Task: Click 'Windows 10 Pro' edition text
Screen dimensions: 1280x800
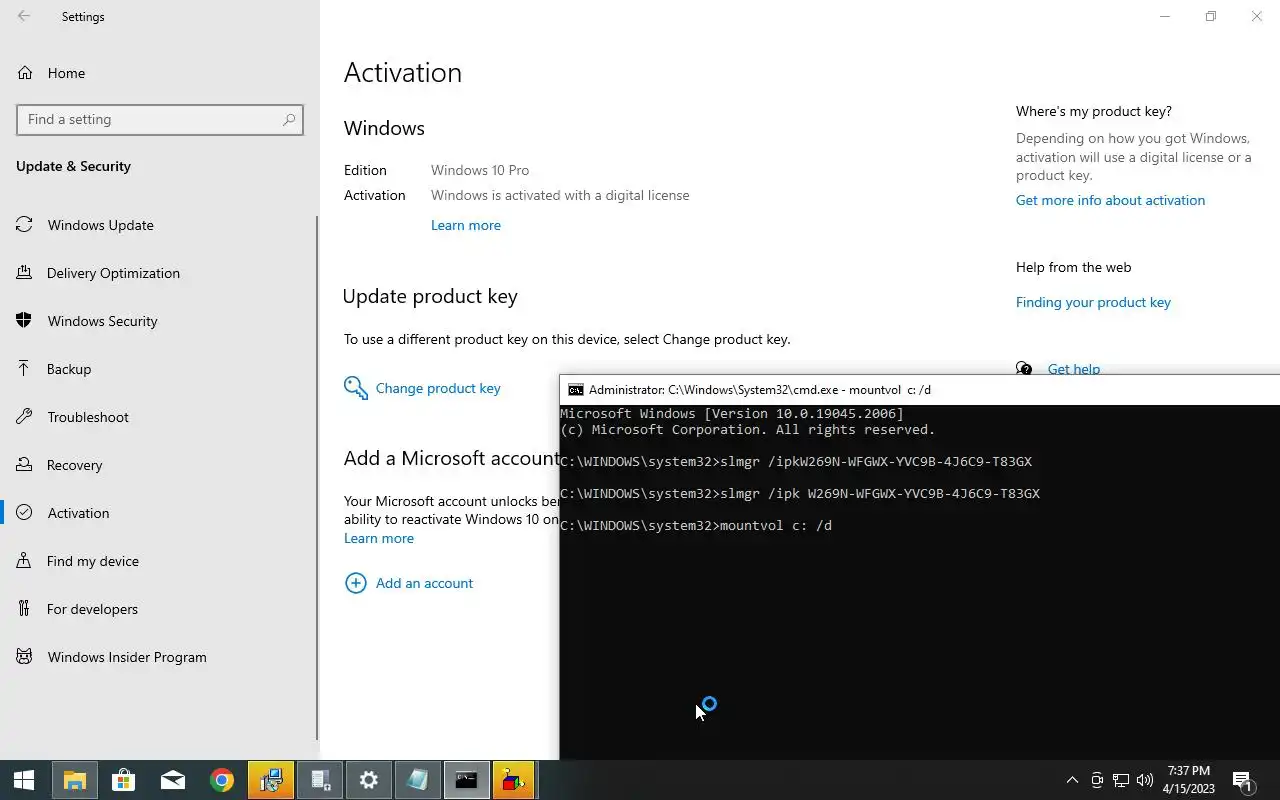Action: click(x=480, y=170)
